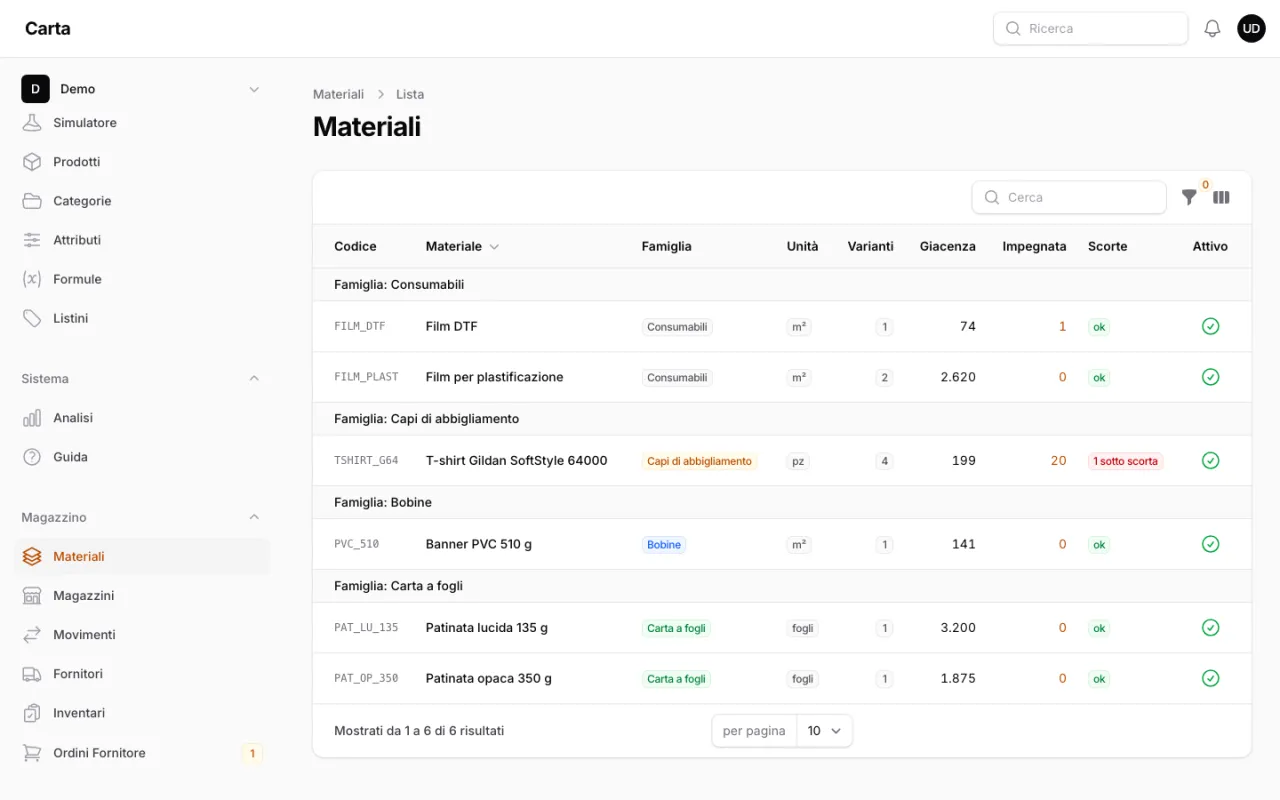
Task: Toggle active checkmark for Film per plastificazione
Action: pos(1210,377)
